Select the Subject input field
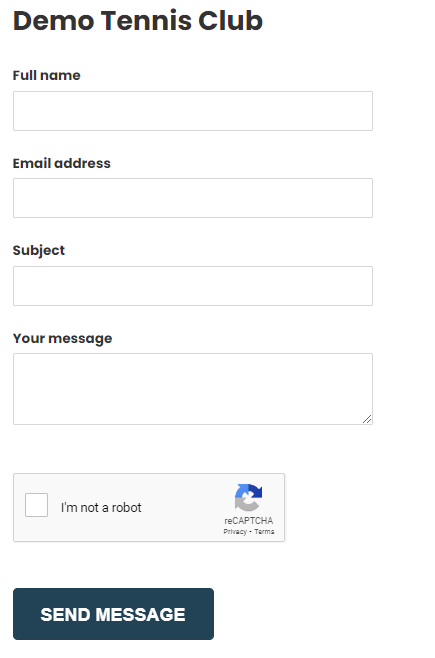Screen dimensions: 435x658 193,286
